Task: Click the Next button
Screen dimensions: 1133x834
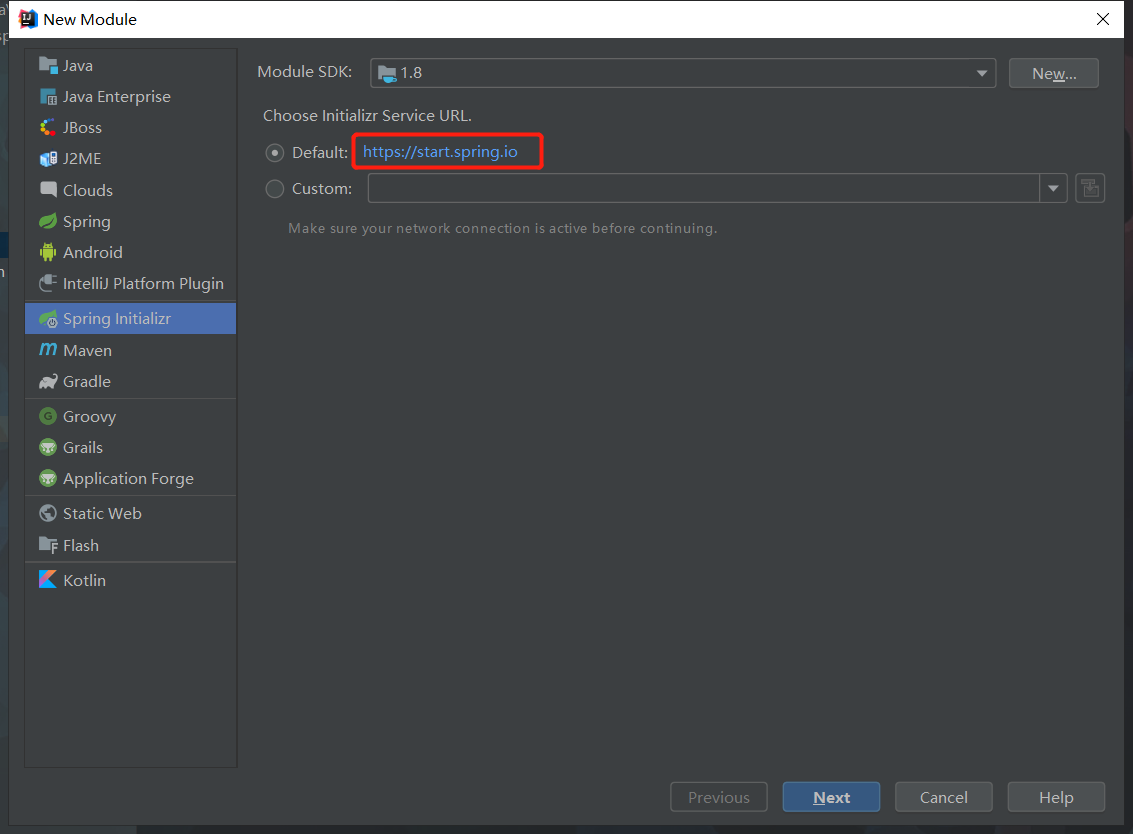Action: click(x=831, y=796)
